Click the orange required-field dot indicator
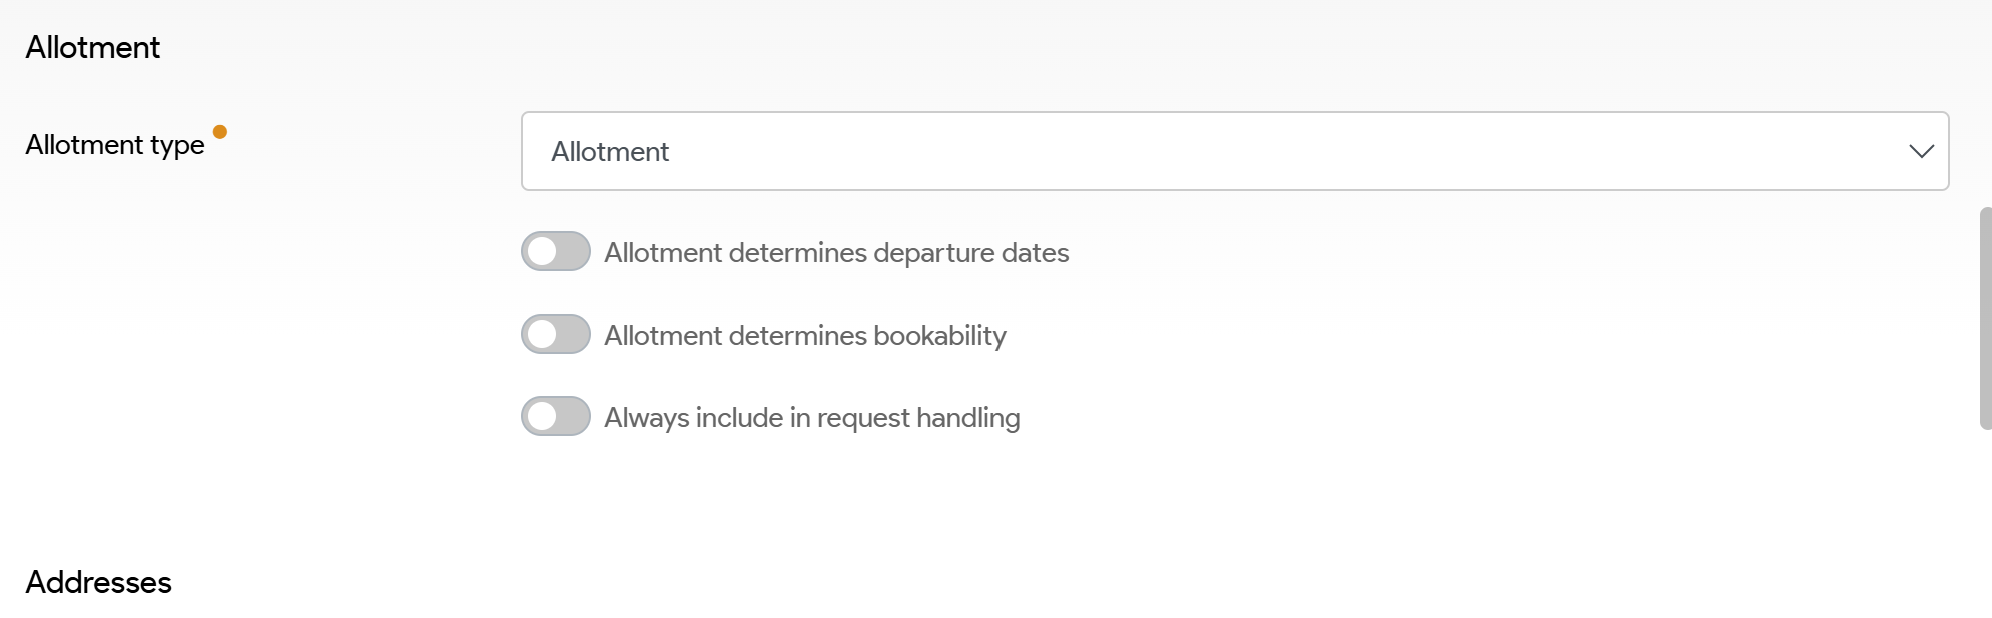 [x=220, y=132]
